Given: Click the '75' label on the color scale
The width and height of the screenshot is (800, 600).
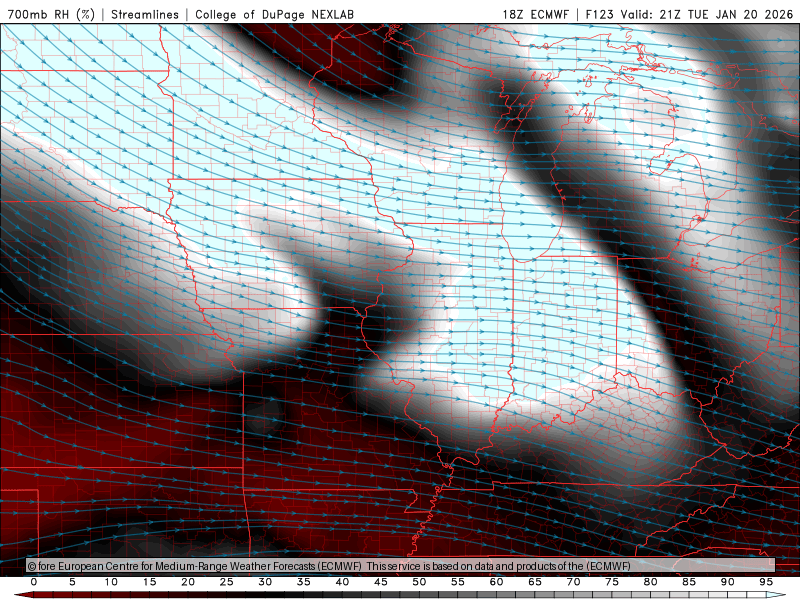Looking at the screenshot, I should point(612,582).
